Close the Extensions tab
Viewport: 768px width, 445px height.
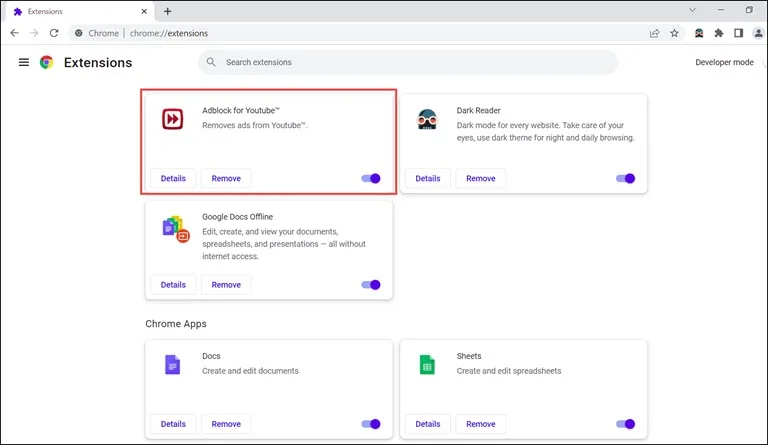144,11
